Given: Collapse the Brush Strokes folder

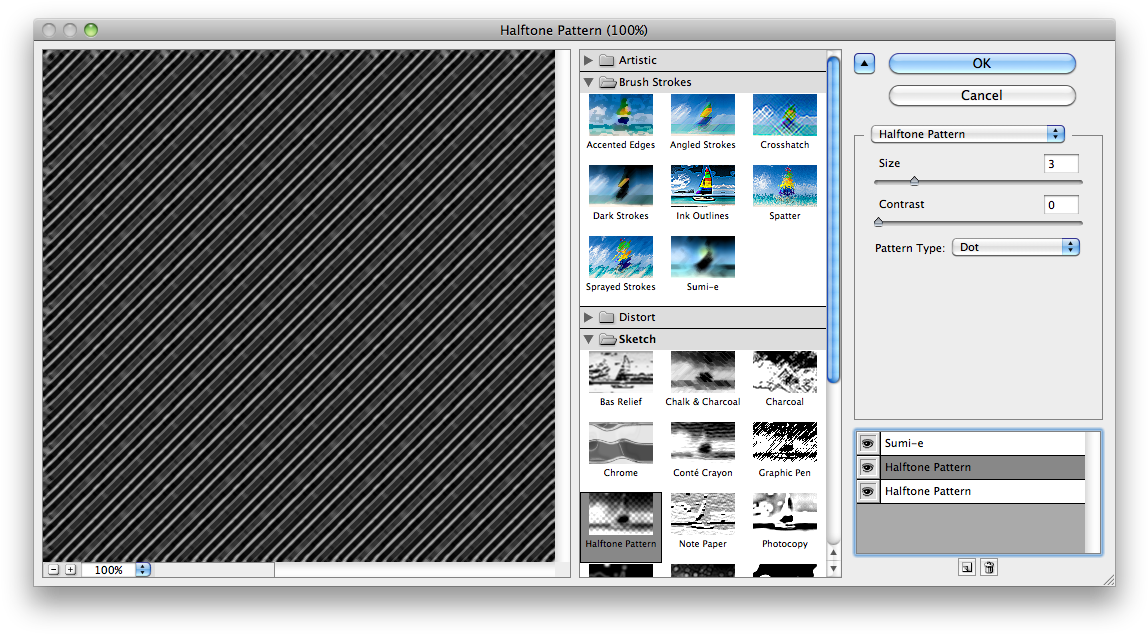Looking at the screenshot, I should (589, 83).
